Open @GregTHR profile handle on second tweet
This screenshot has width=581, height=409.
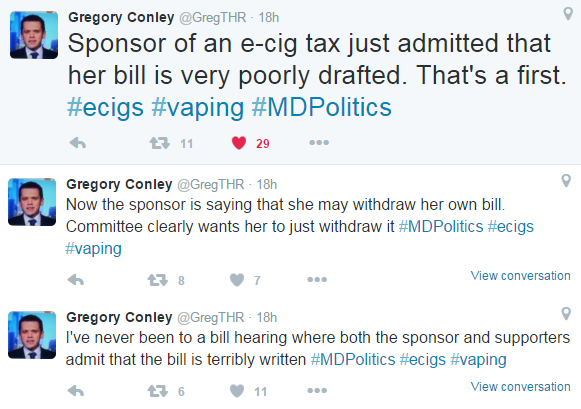pos(210,184)
